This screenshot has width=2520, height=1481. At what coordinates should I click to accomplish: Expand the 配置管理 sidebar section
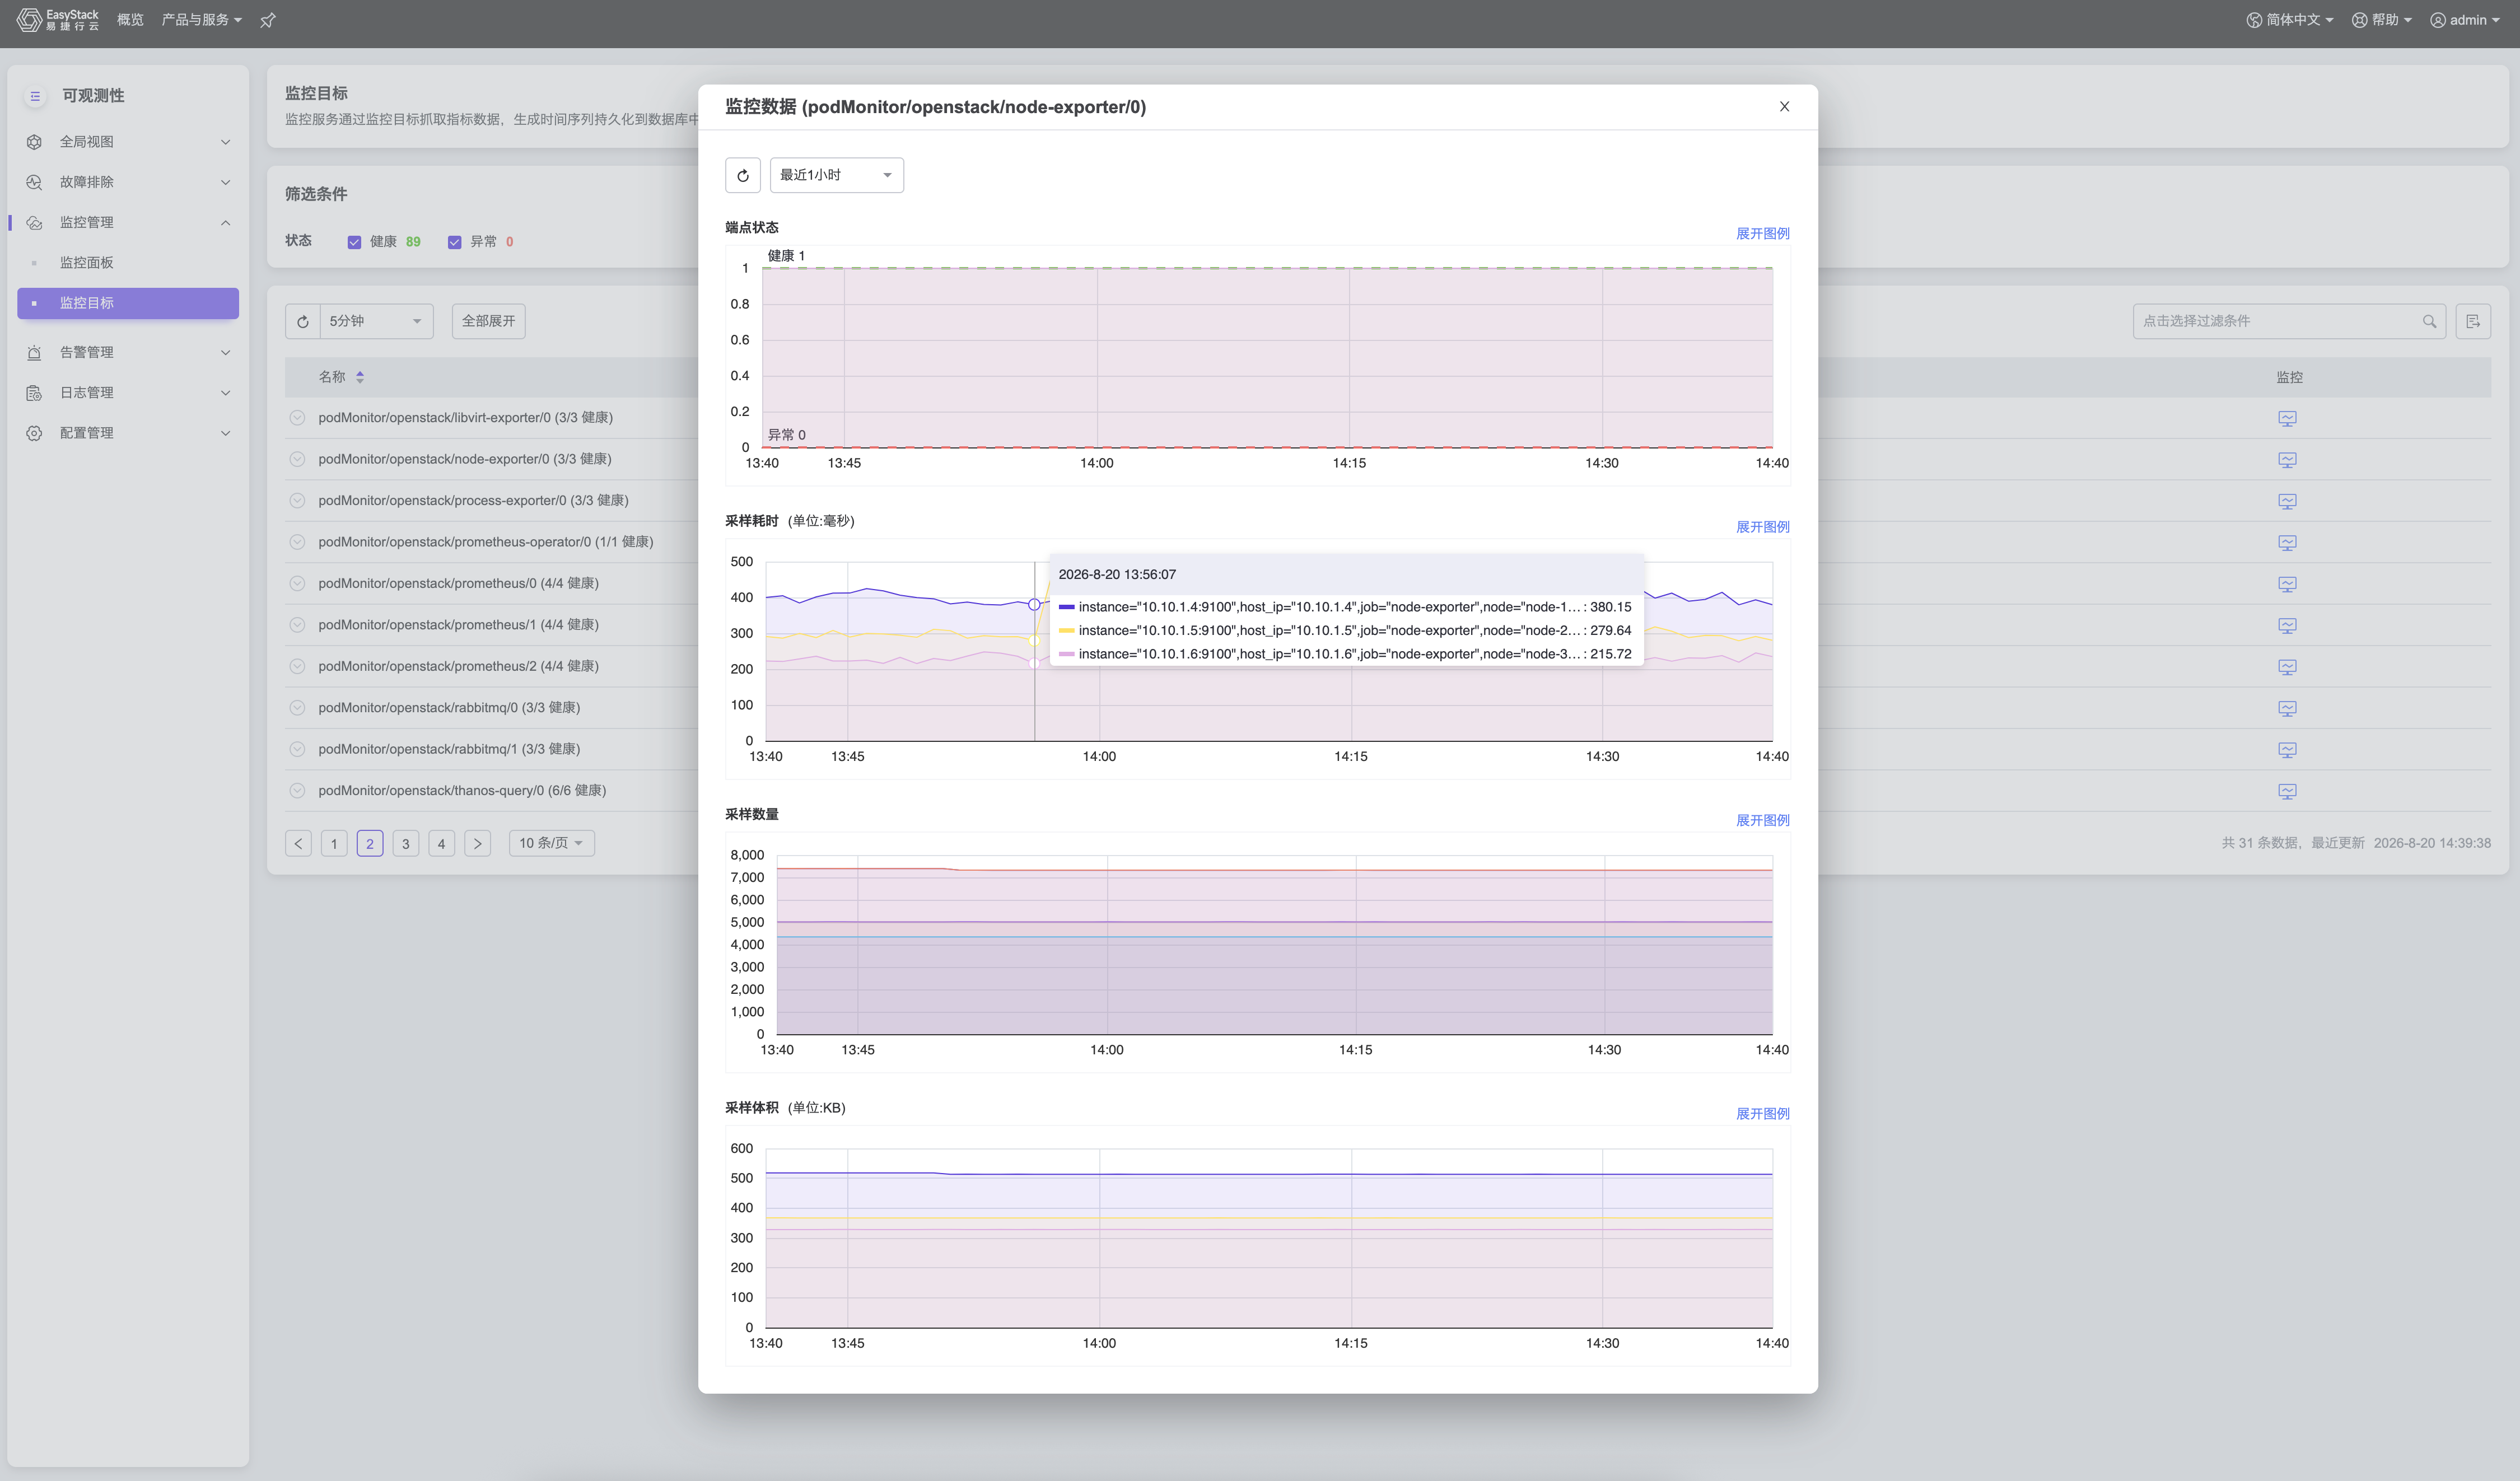click(128, 433)
